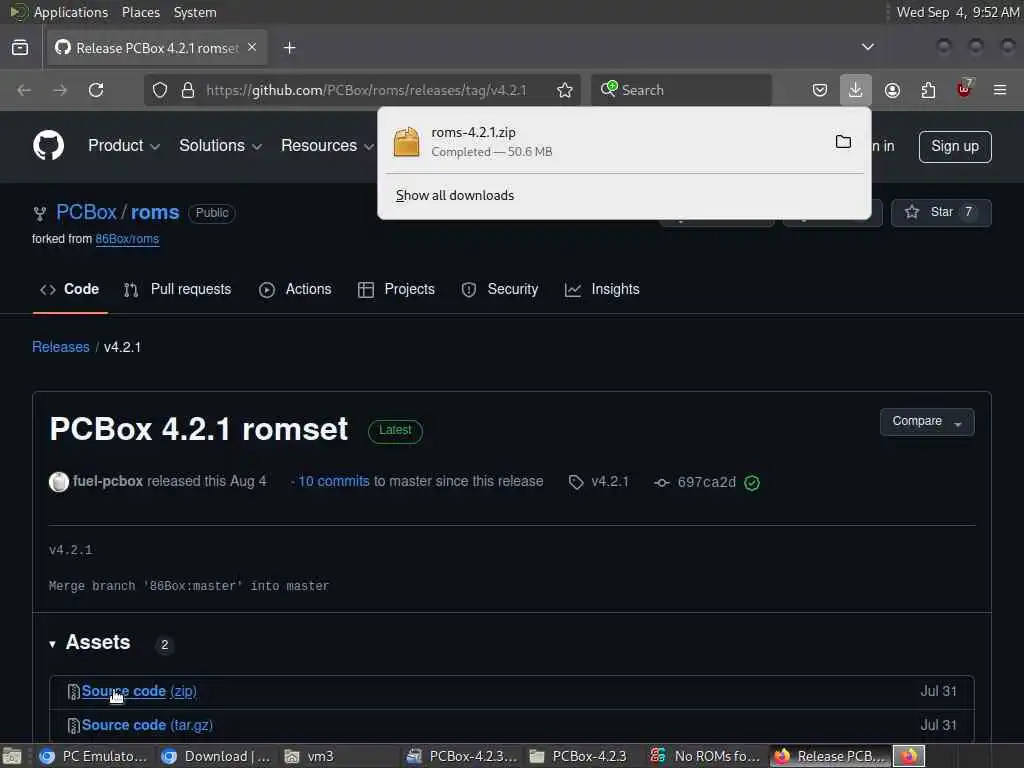This screenshot has height=768, width=1024.
Task: Open the System menu
Action: [195, 12]
